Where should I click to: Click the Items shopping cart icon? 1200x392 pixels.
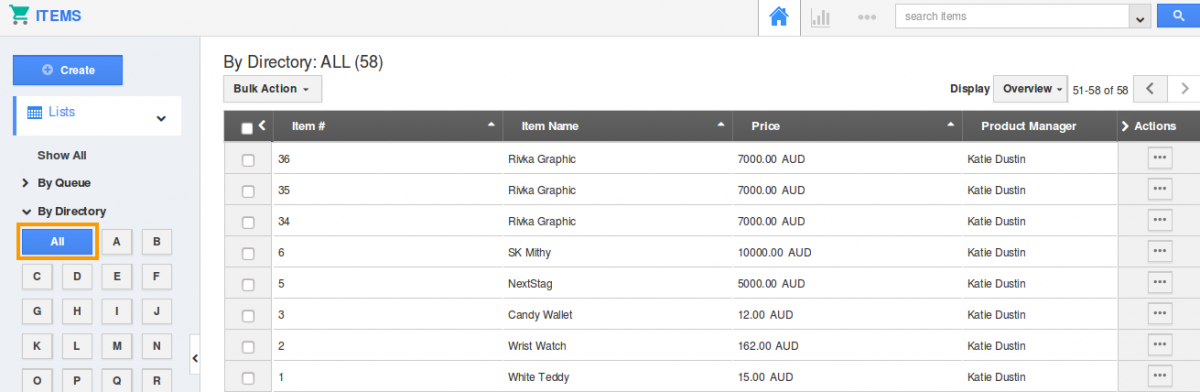click(19, 15)
